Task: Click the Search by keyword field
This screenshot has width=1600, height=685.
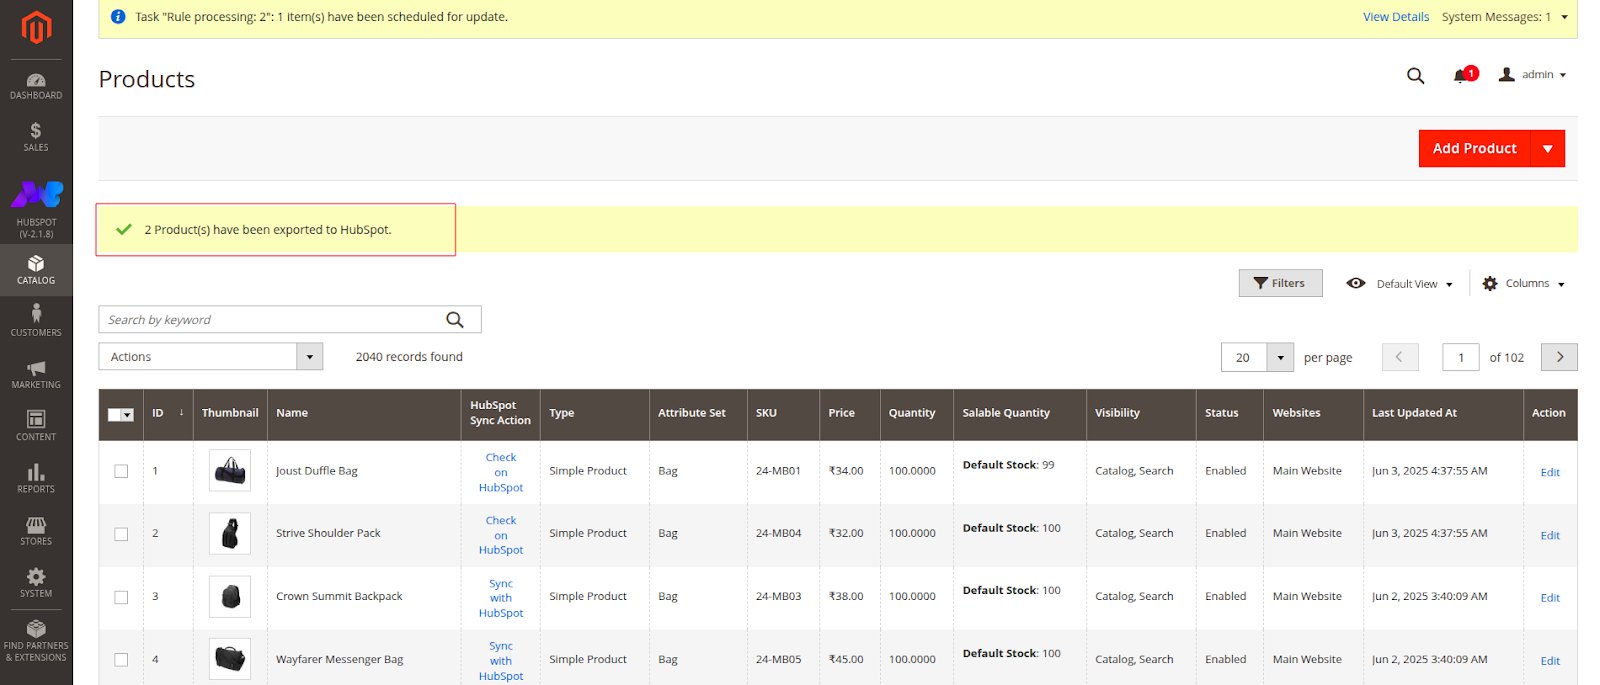Action: tap(270, 320)
